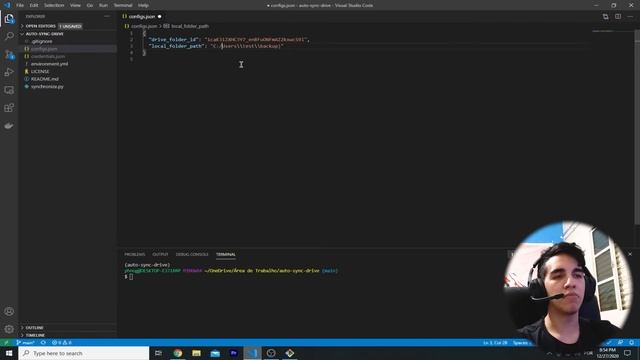Image resolution: width=640 pixels, height=360 pixels.
Task: Open the Source Control view
Action: click(9, 54)
